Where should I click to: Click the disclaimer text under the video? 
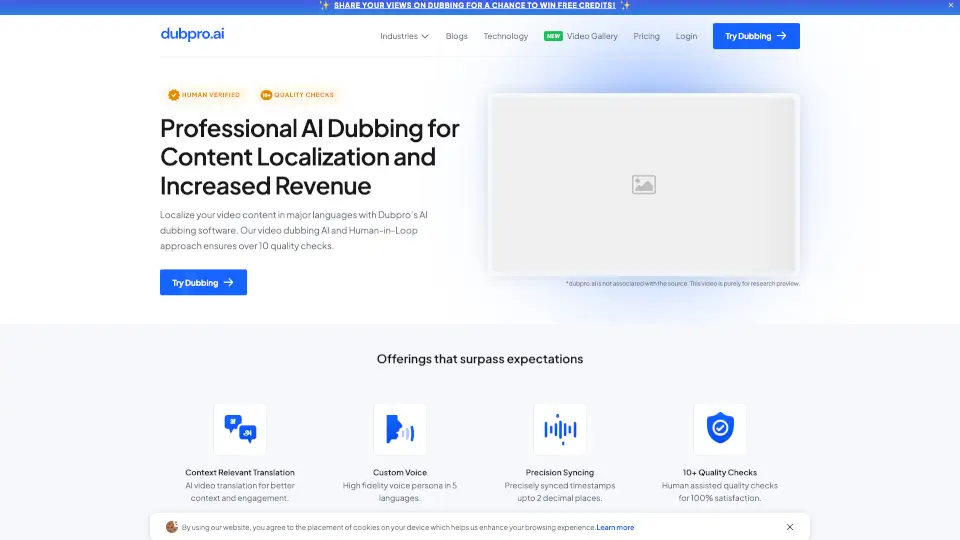[683, 283]
